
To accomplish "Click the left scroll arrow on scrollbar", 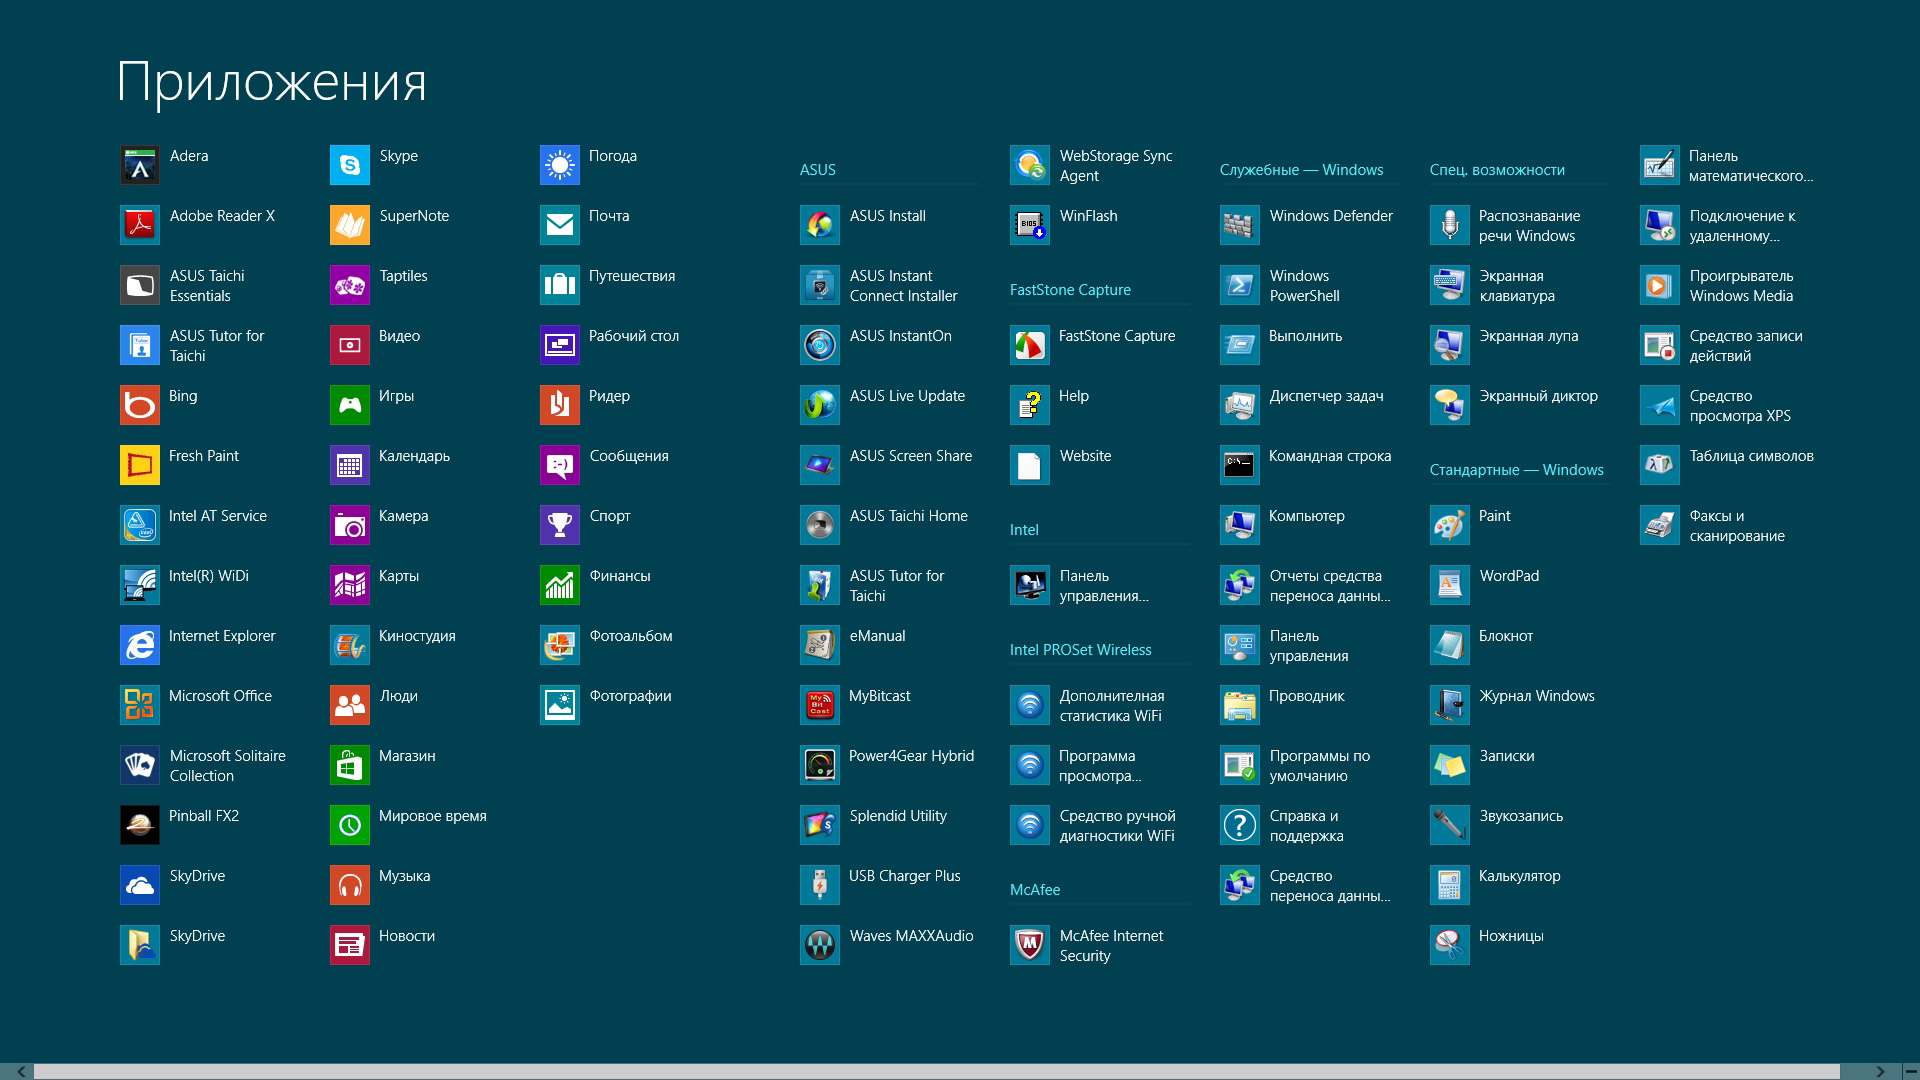I will click(21, 1071).
